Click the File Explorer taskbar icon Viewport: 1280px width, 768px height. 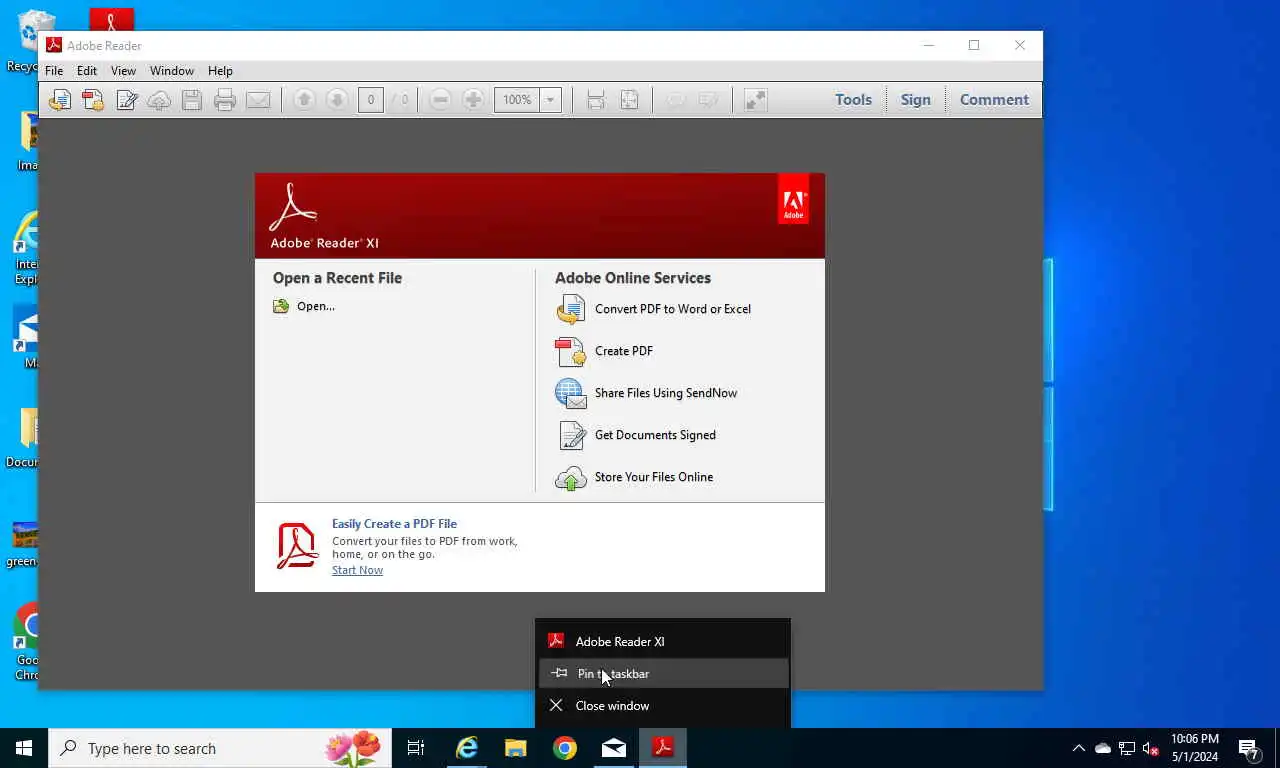coord(516,748)
